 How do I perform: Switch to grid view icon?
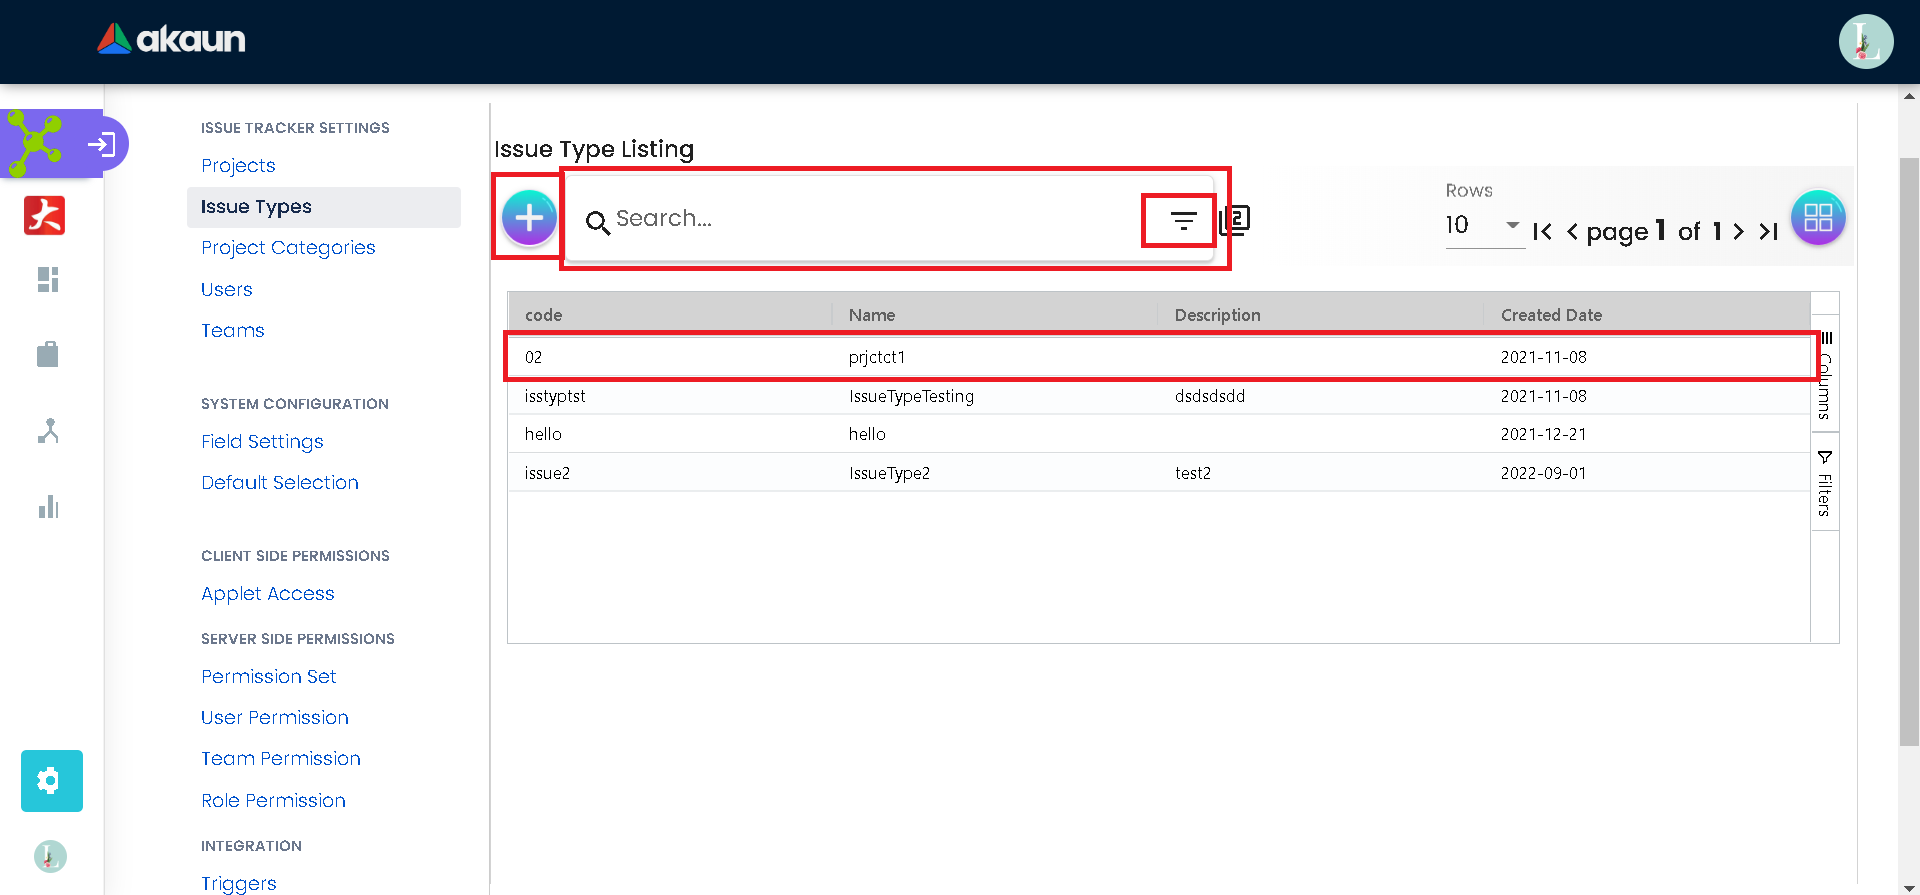1817,218
